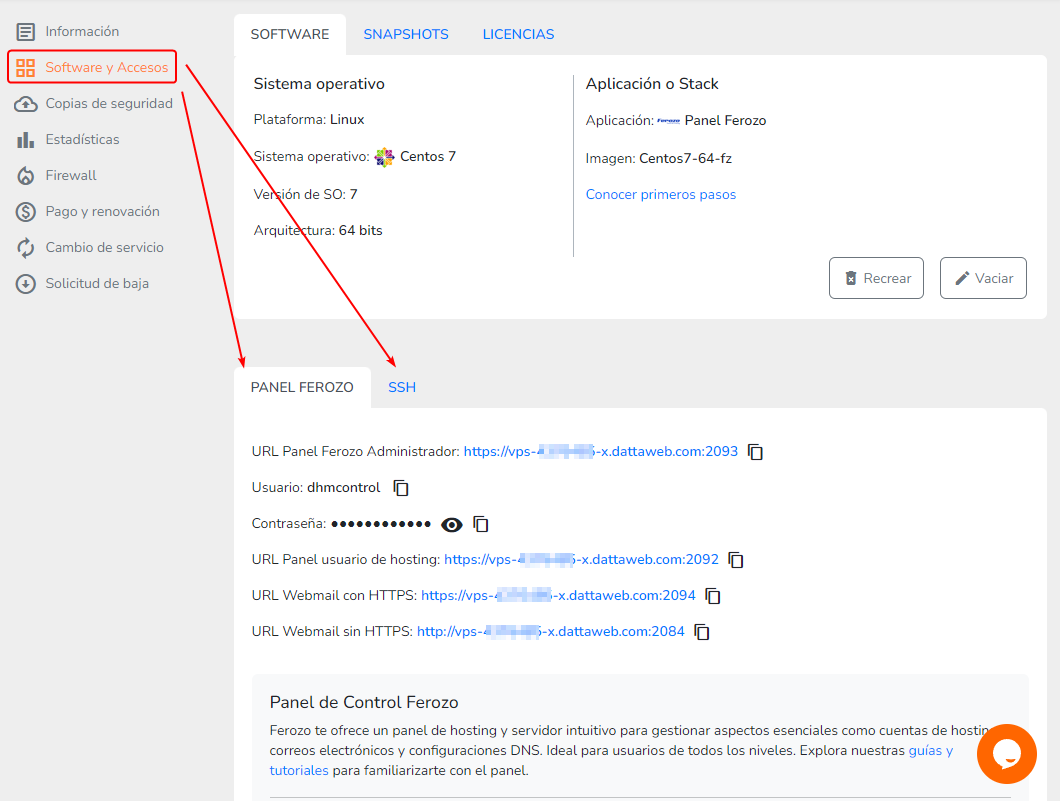The image size is (1060, 801).
Task: Click the Sistema operativo heading
Action: [319, 84]
